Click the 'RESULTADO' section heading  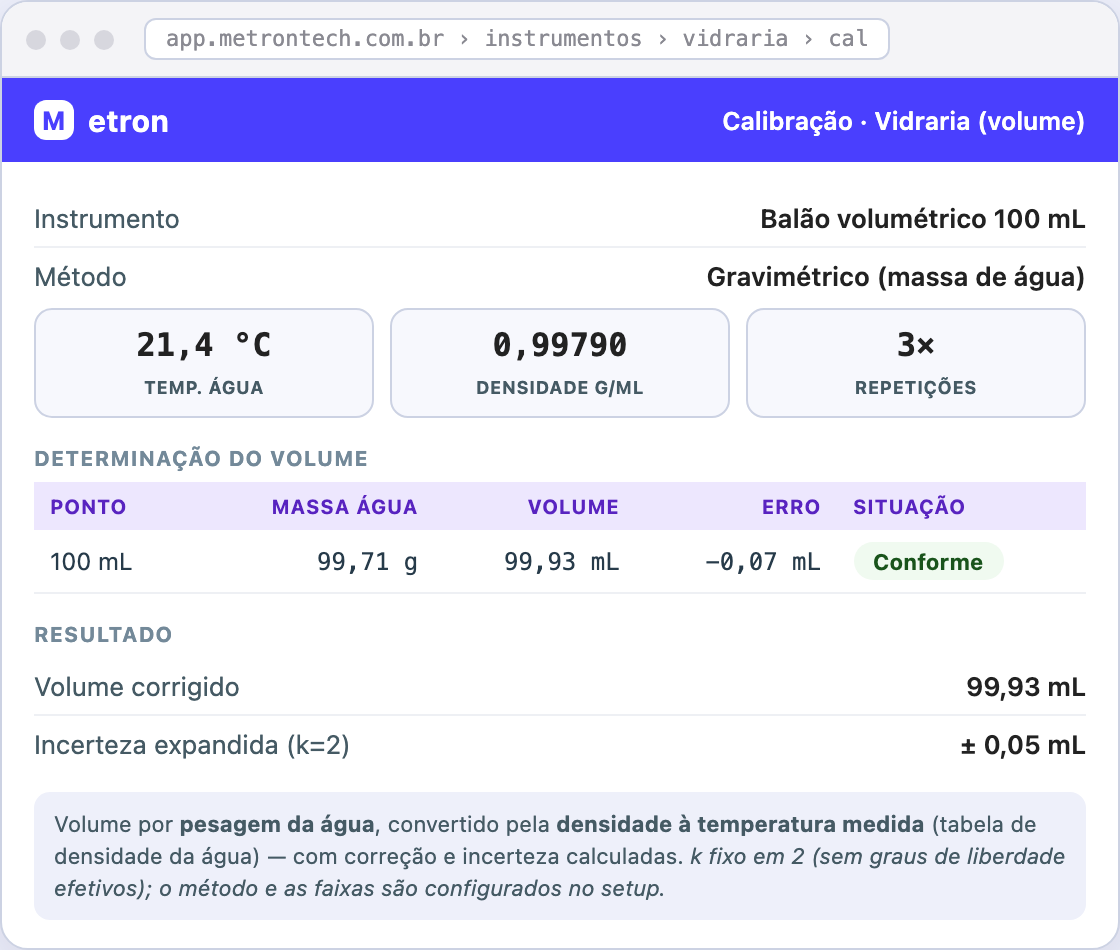[x=104, y=635]
